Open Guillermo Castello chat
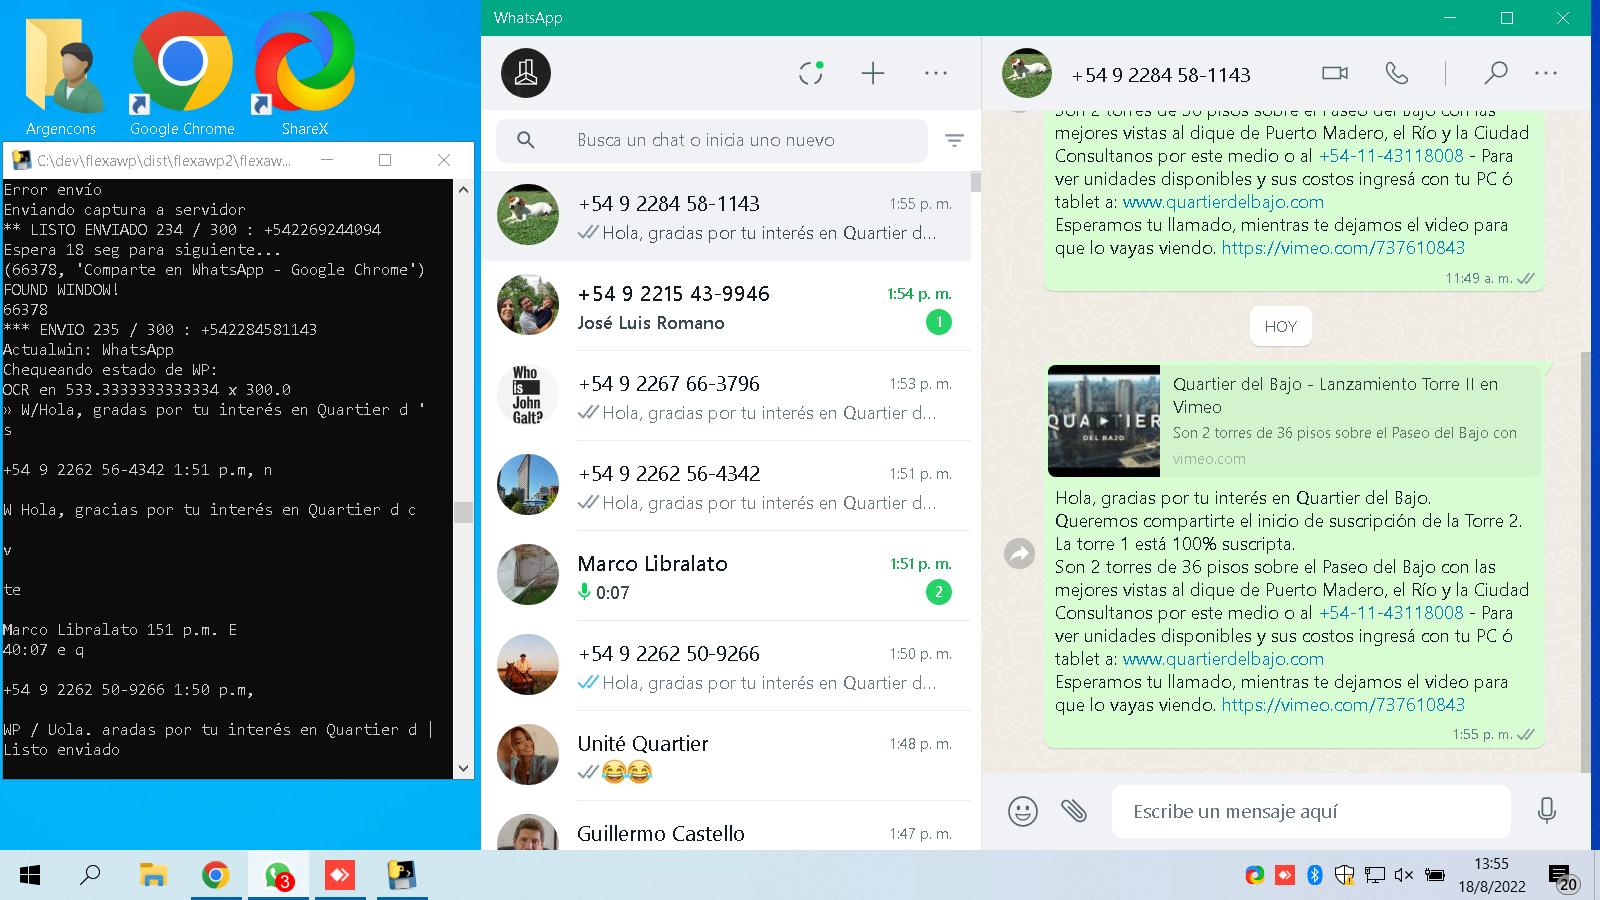Viewport: 1600px width, 900px height. (x=726, y=827)
